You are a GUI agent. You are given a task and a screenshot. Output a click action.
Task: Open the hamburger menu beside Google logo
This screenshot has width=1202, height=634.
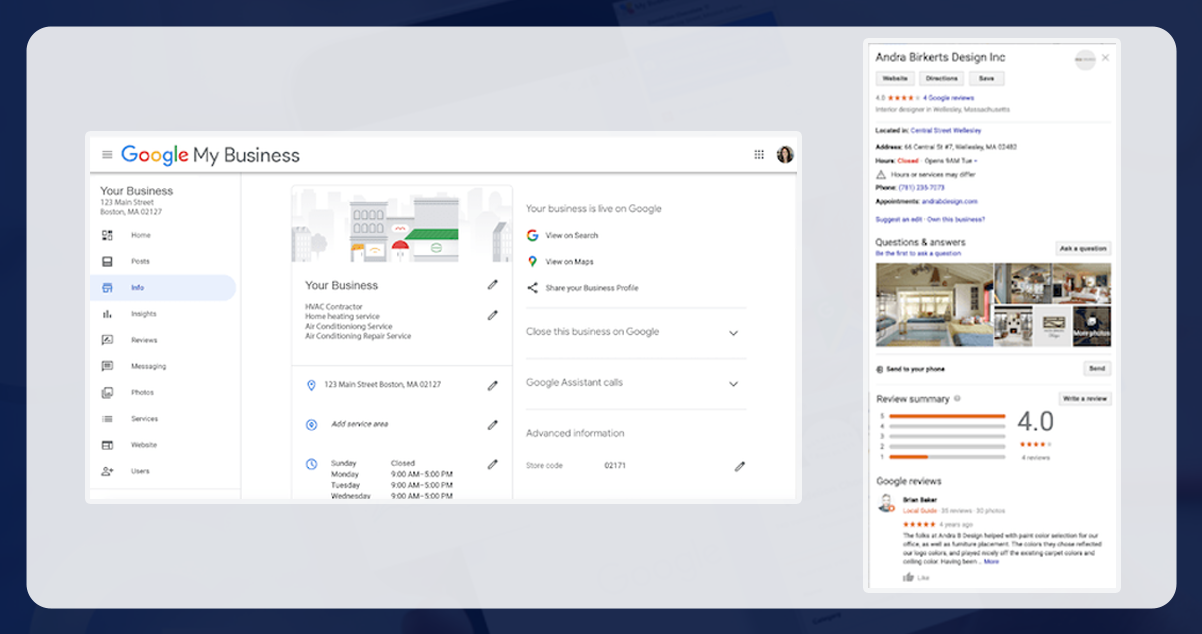pos(107,155)
